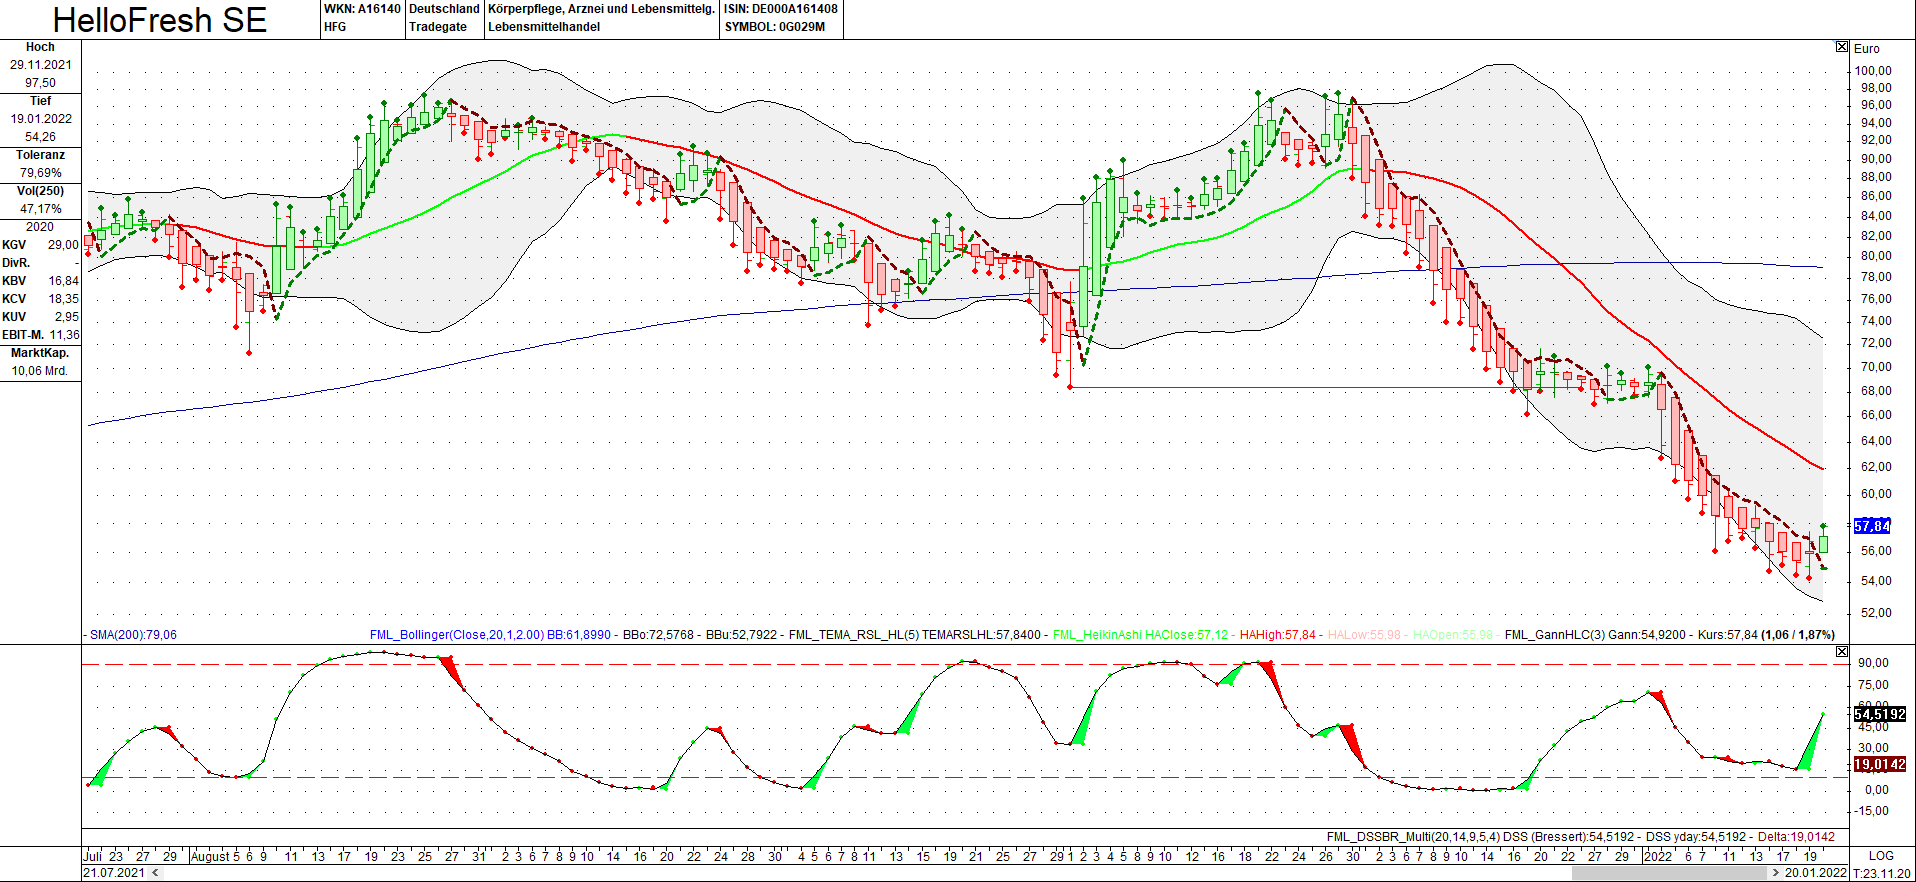Click the Tradegate exchange label
This screenshot has width=1916, height=882.
tap(438, 27)
